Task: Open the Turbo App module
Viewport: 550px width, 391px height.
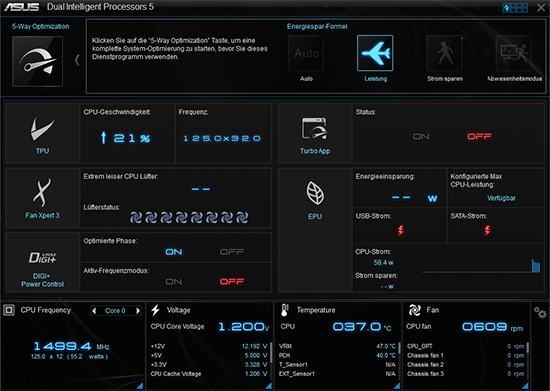Action: 315,134
